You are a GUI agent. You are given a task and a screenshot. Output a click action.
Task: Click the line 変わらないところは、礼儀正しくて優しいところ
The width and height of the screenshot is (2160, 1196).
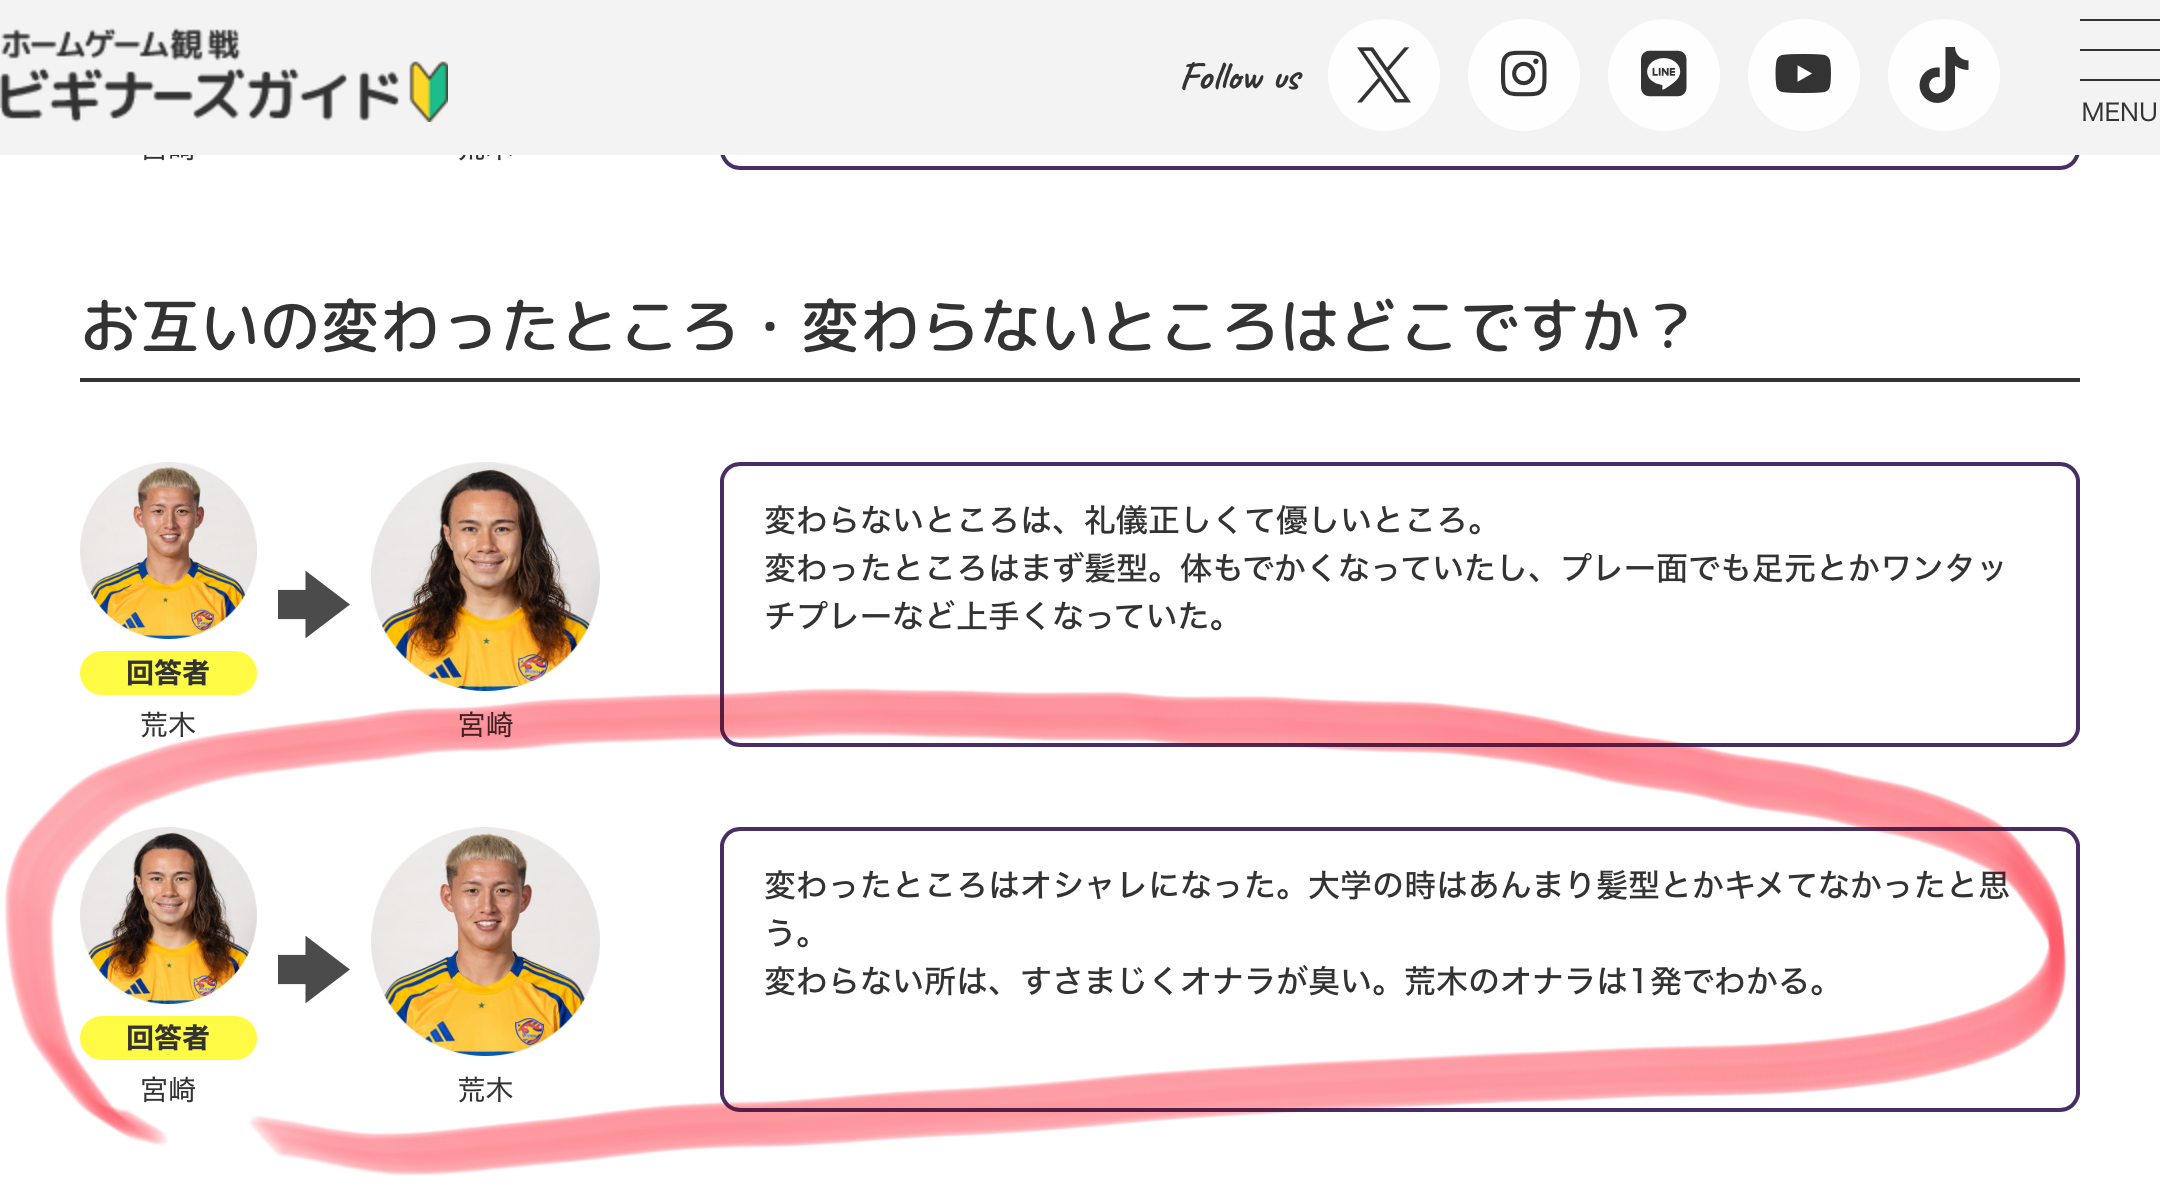tap(1126, 520)
